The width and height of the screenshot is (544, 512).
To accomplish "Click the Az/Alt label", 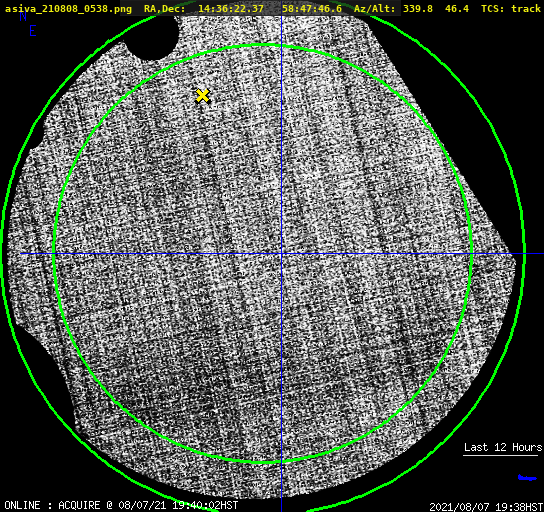I will [375, 9].
